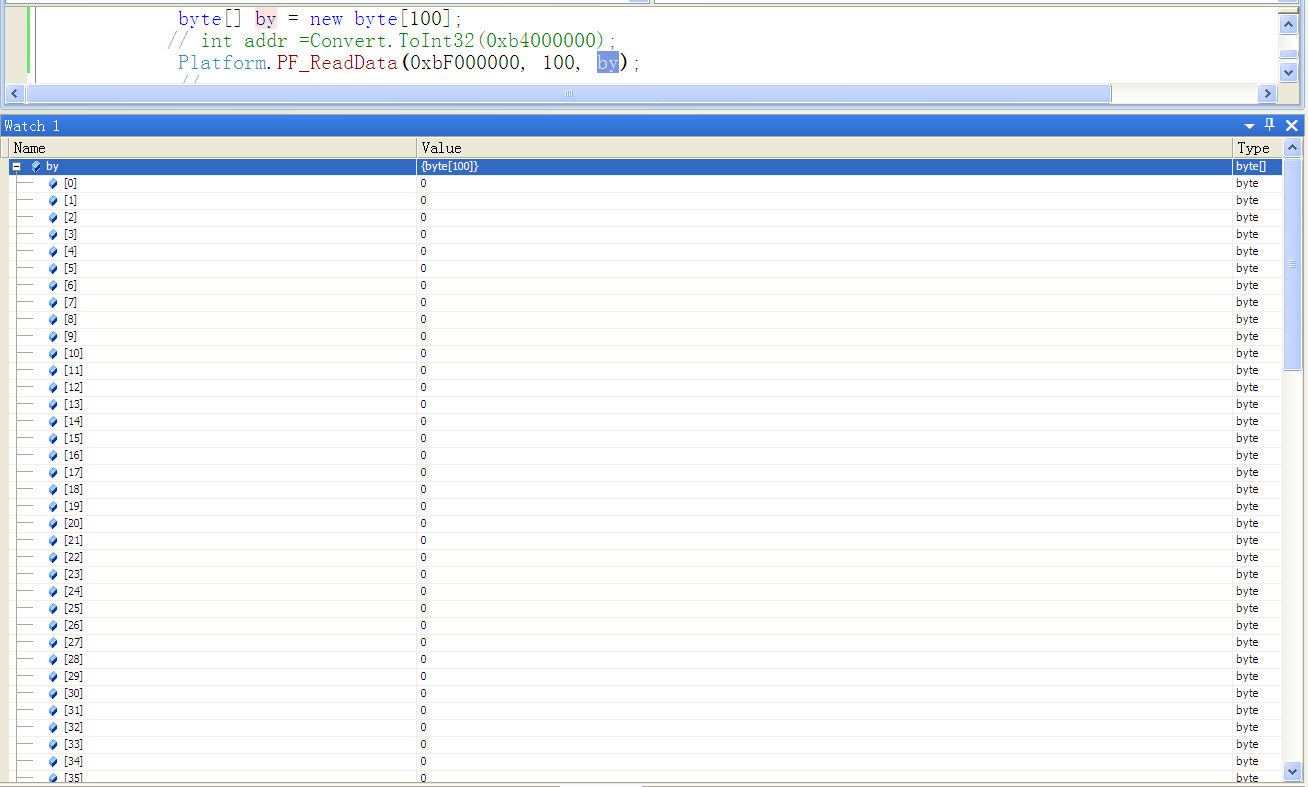Click field icon of element [19]
The height and width of the screenshot is (787, 1308).
click(x=53, y=506)
